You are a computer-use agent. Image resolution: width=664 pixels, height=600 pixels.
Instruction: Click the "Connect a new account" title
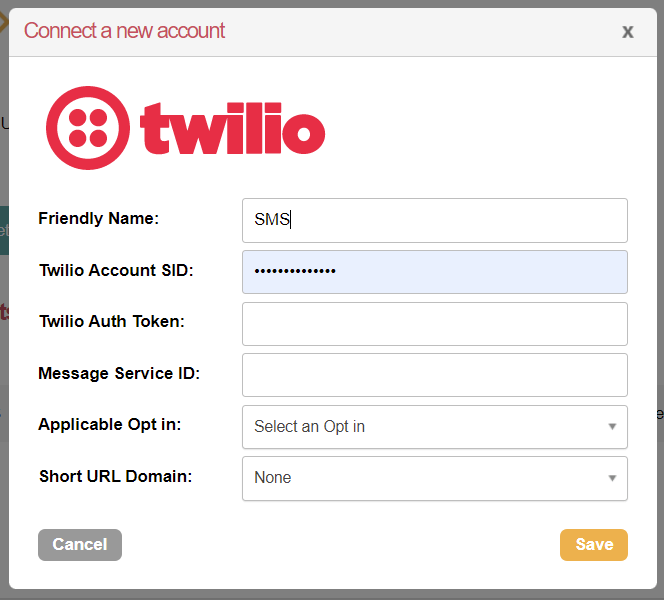pyautogui.click(x=125, y=31)
